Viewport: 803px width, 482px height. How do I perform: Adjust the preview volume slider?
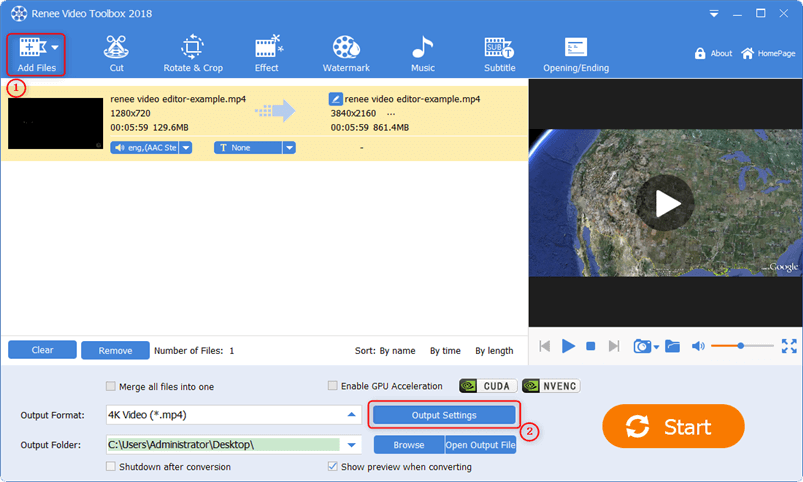coord(741,346)
